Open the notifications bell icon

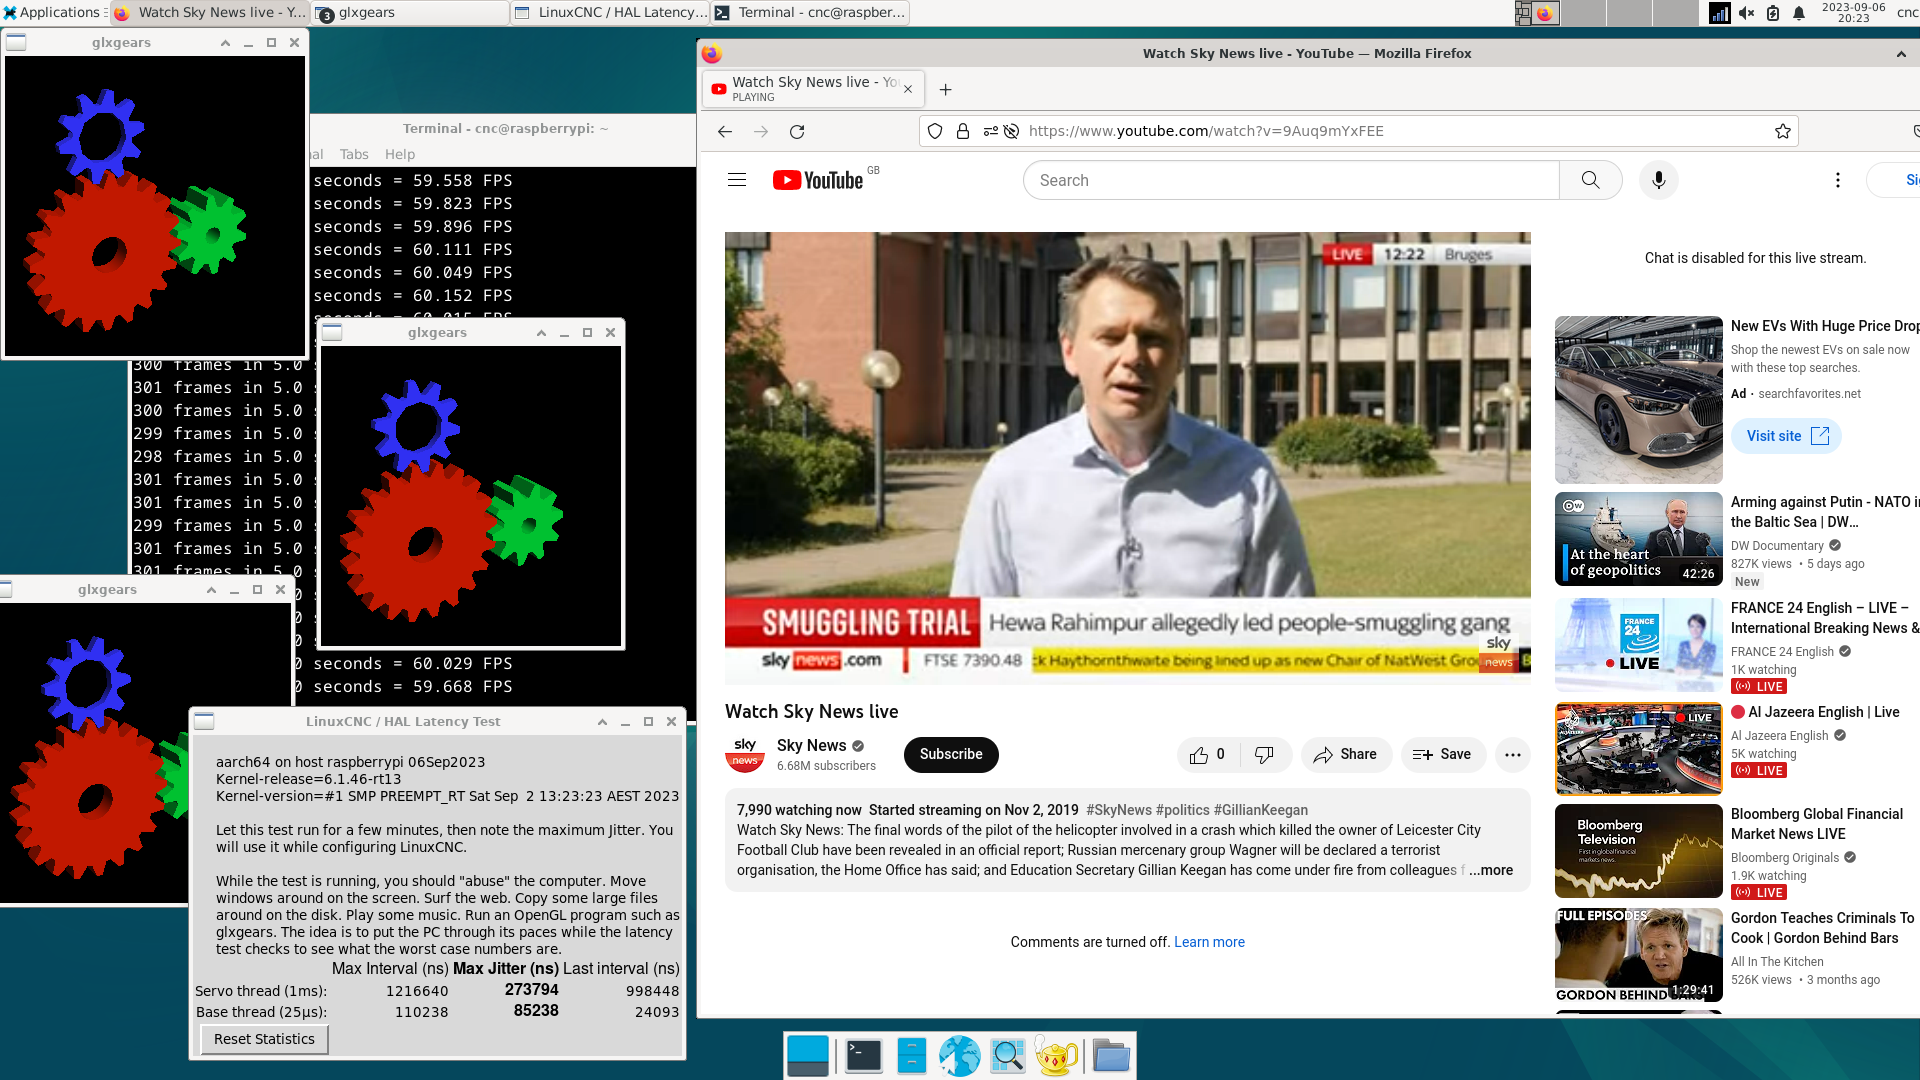[x=1799, y=13]
